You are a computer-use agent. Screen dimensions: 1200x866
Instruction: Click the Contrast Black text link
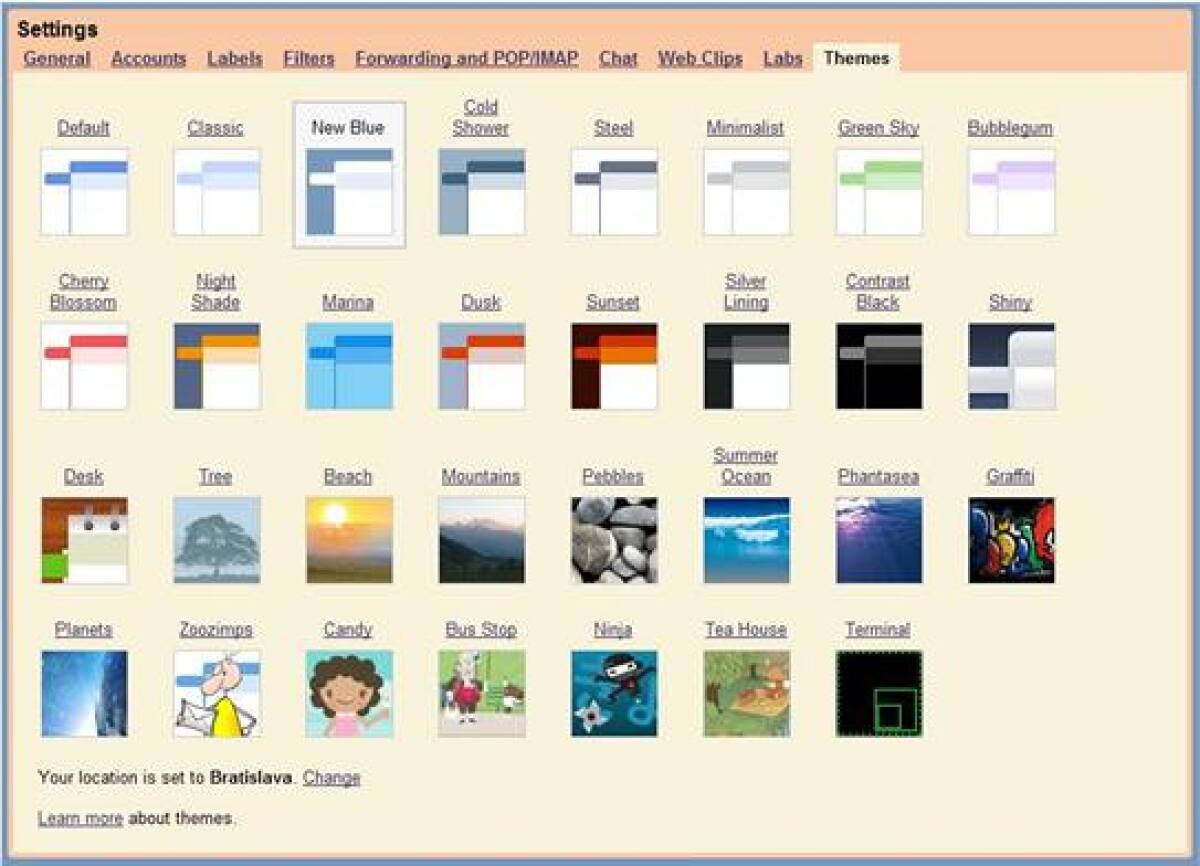(878, 291)
